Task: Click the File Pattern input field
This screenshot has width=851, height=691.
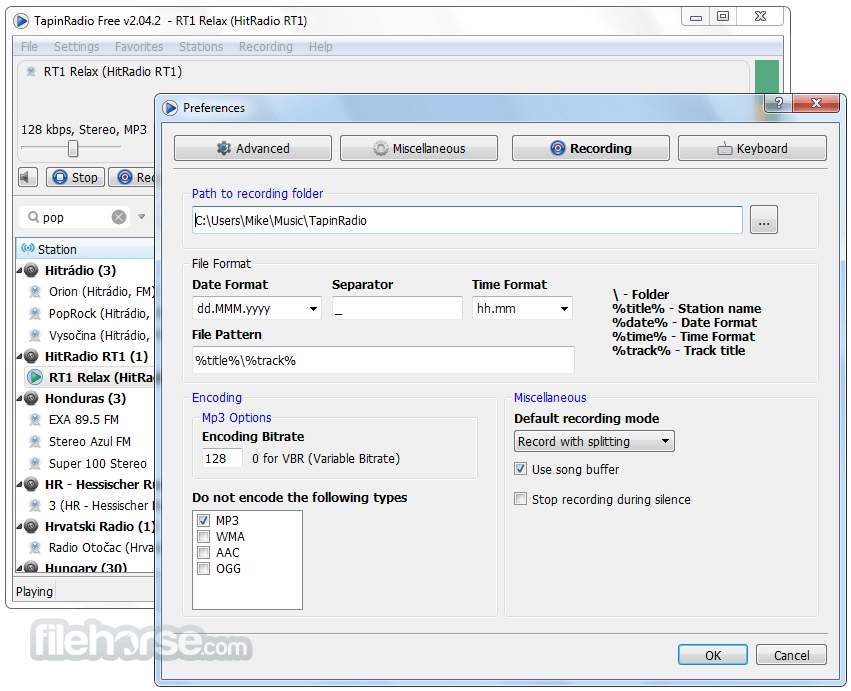Action: pyautogui.click(x=383, y=360)
